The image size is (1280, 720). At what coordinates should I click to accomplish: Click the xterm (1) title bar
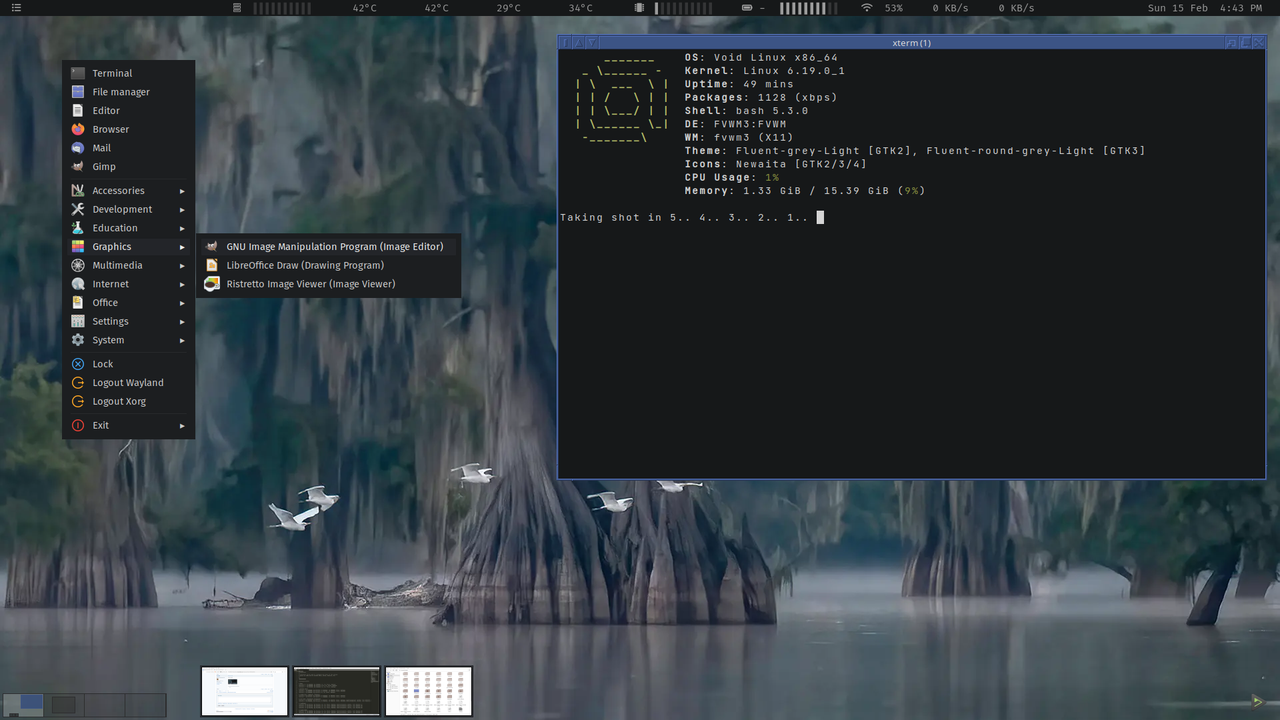911,43
